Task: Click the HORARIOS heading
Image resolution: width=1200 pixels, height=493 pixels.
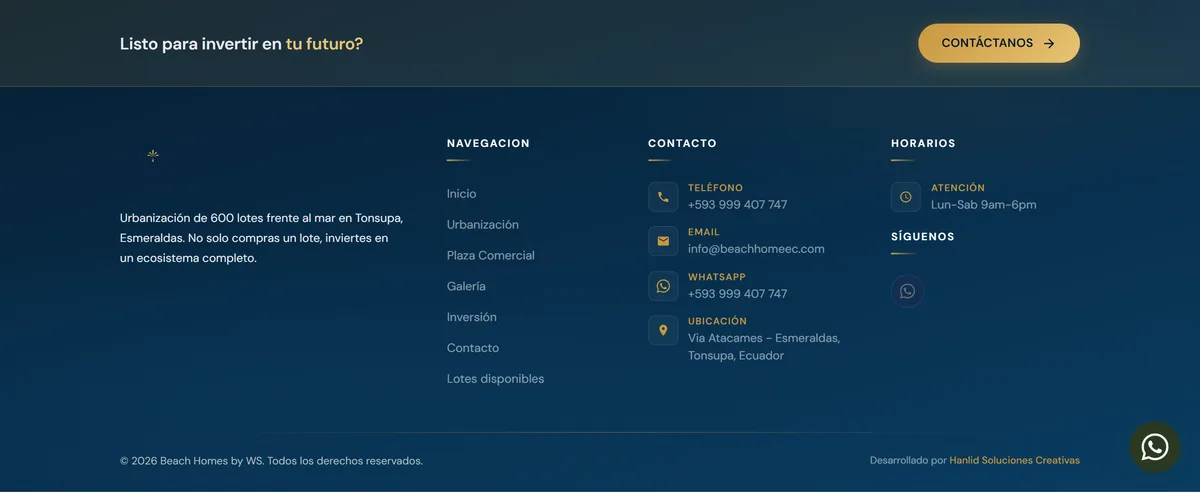Action: (x=923, y=144)
